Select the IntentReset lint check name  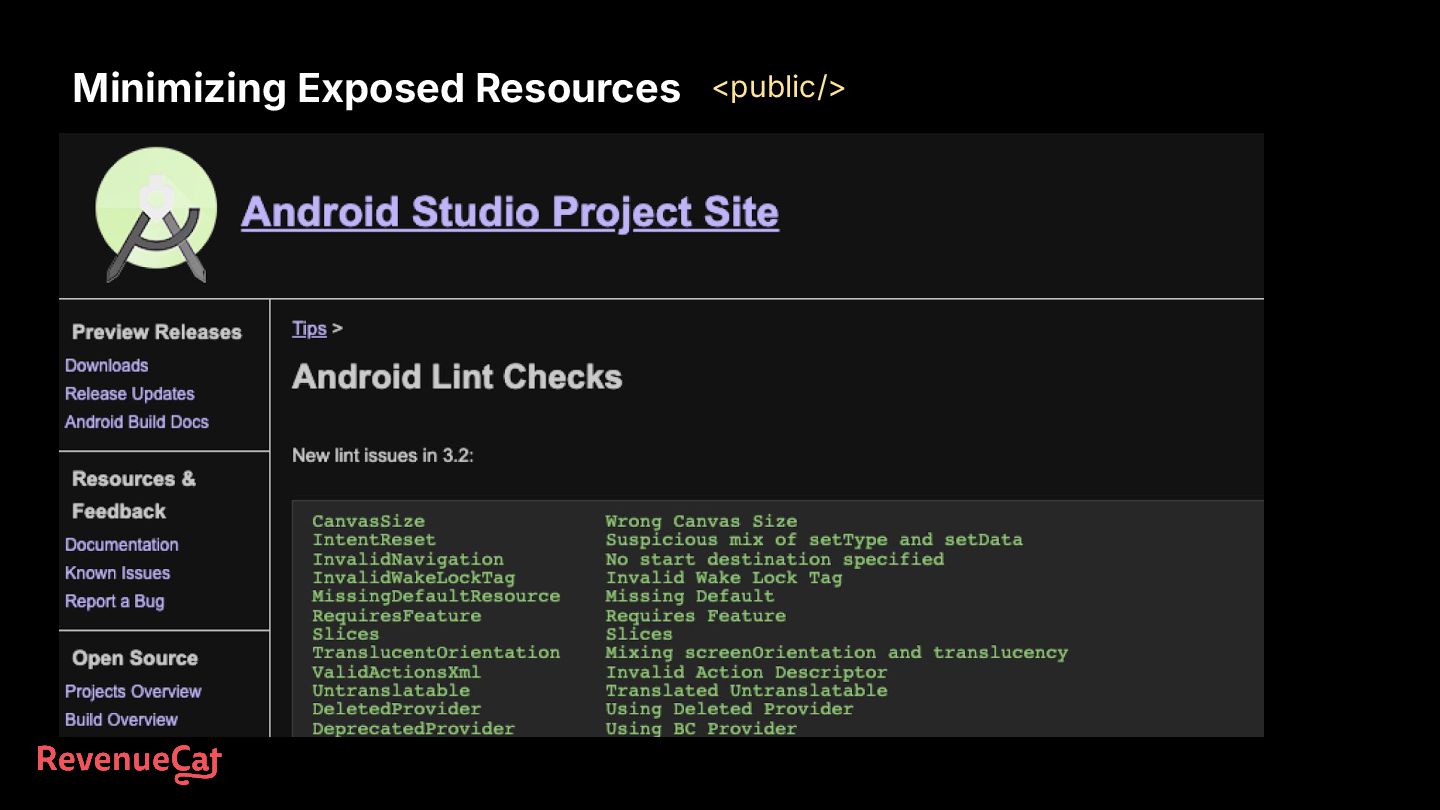pos(374,540)
